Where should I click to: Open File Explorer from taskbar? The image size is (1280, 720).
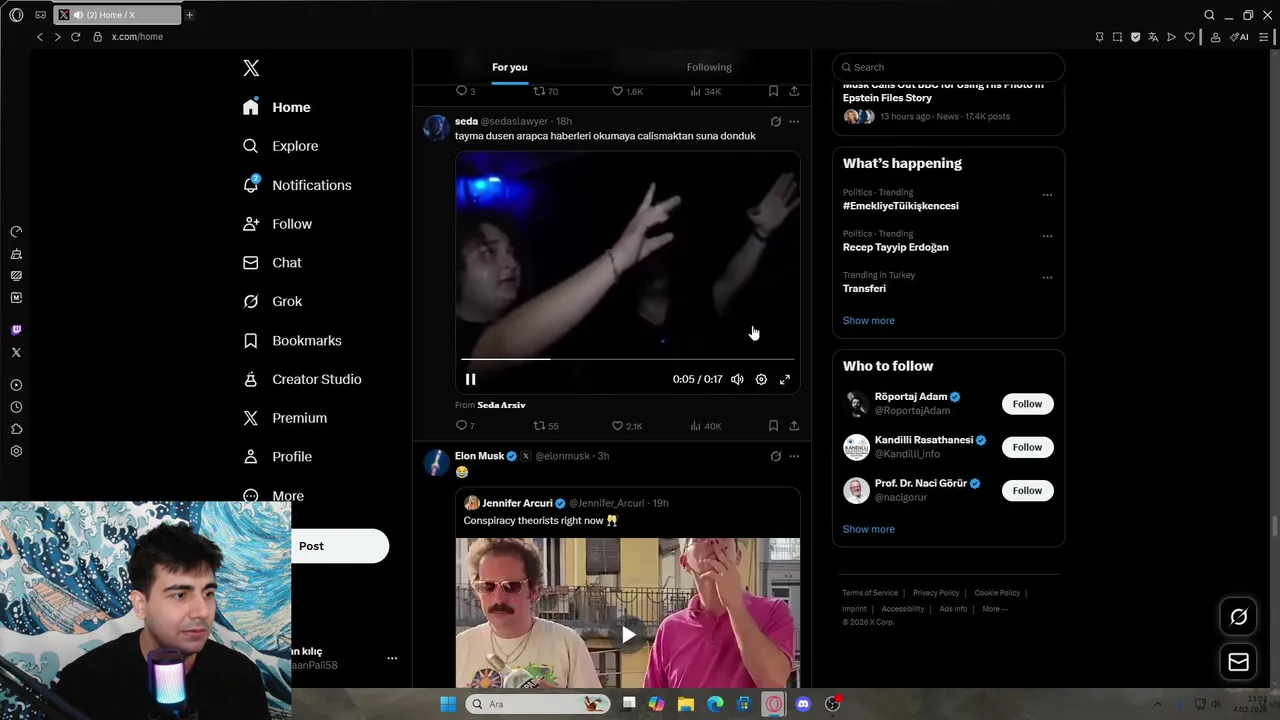click(x=685, y=704)
